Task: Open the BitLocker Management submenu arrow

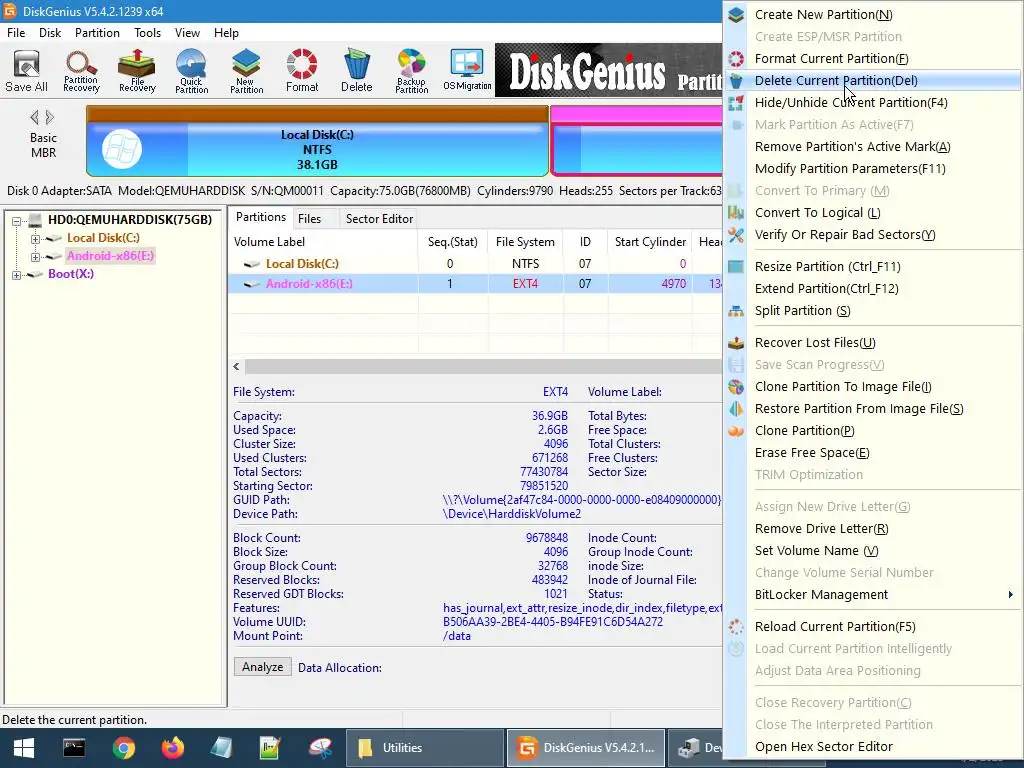Action: pos(1010,594)
